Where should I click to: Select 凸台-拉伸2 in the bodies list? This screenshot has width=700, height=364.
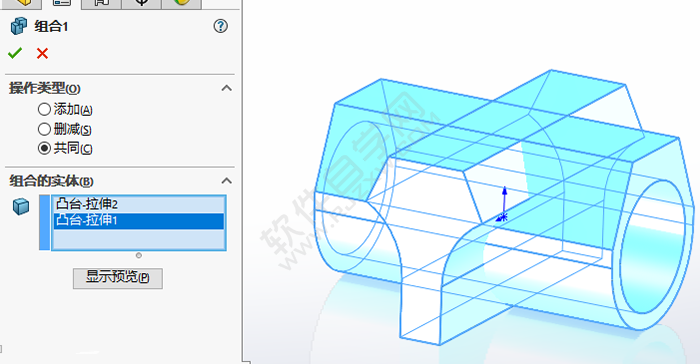pos(139,205)
